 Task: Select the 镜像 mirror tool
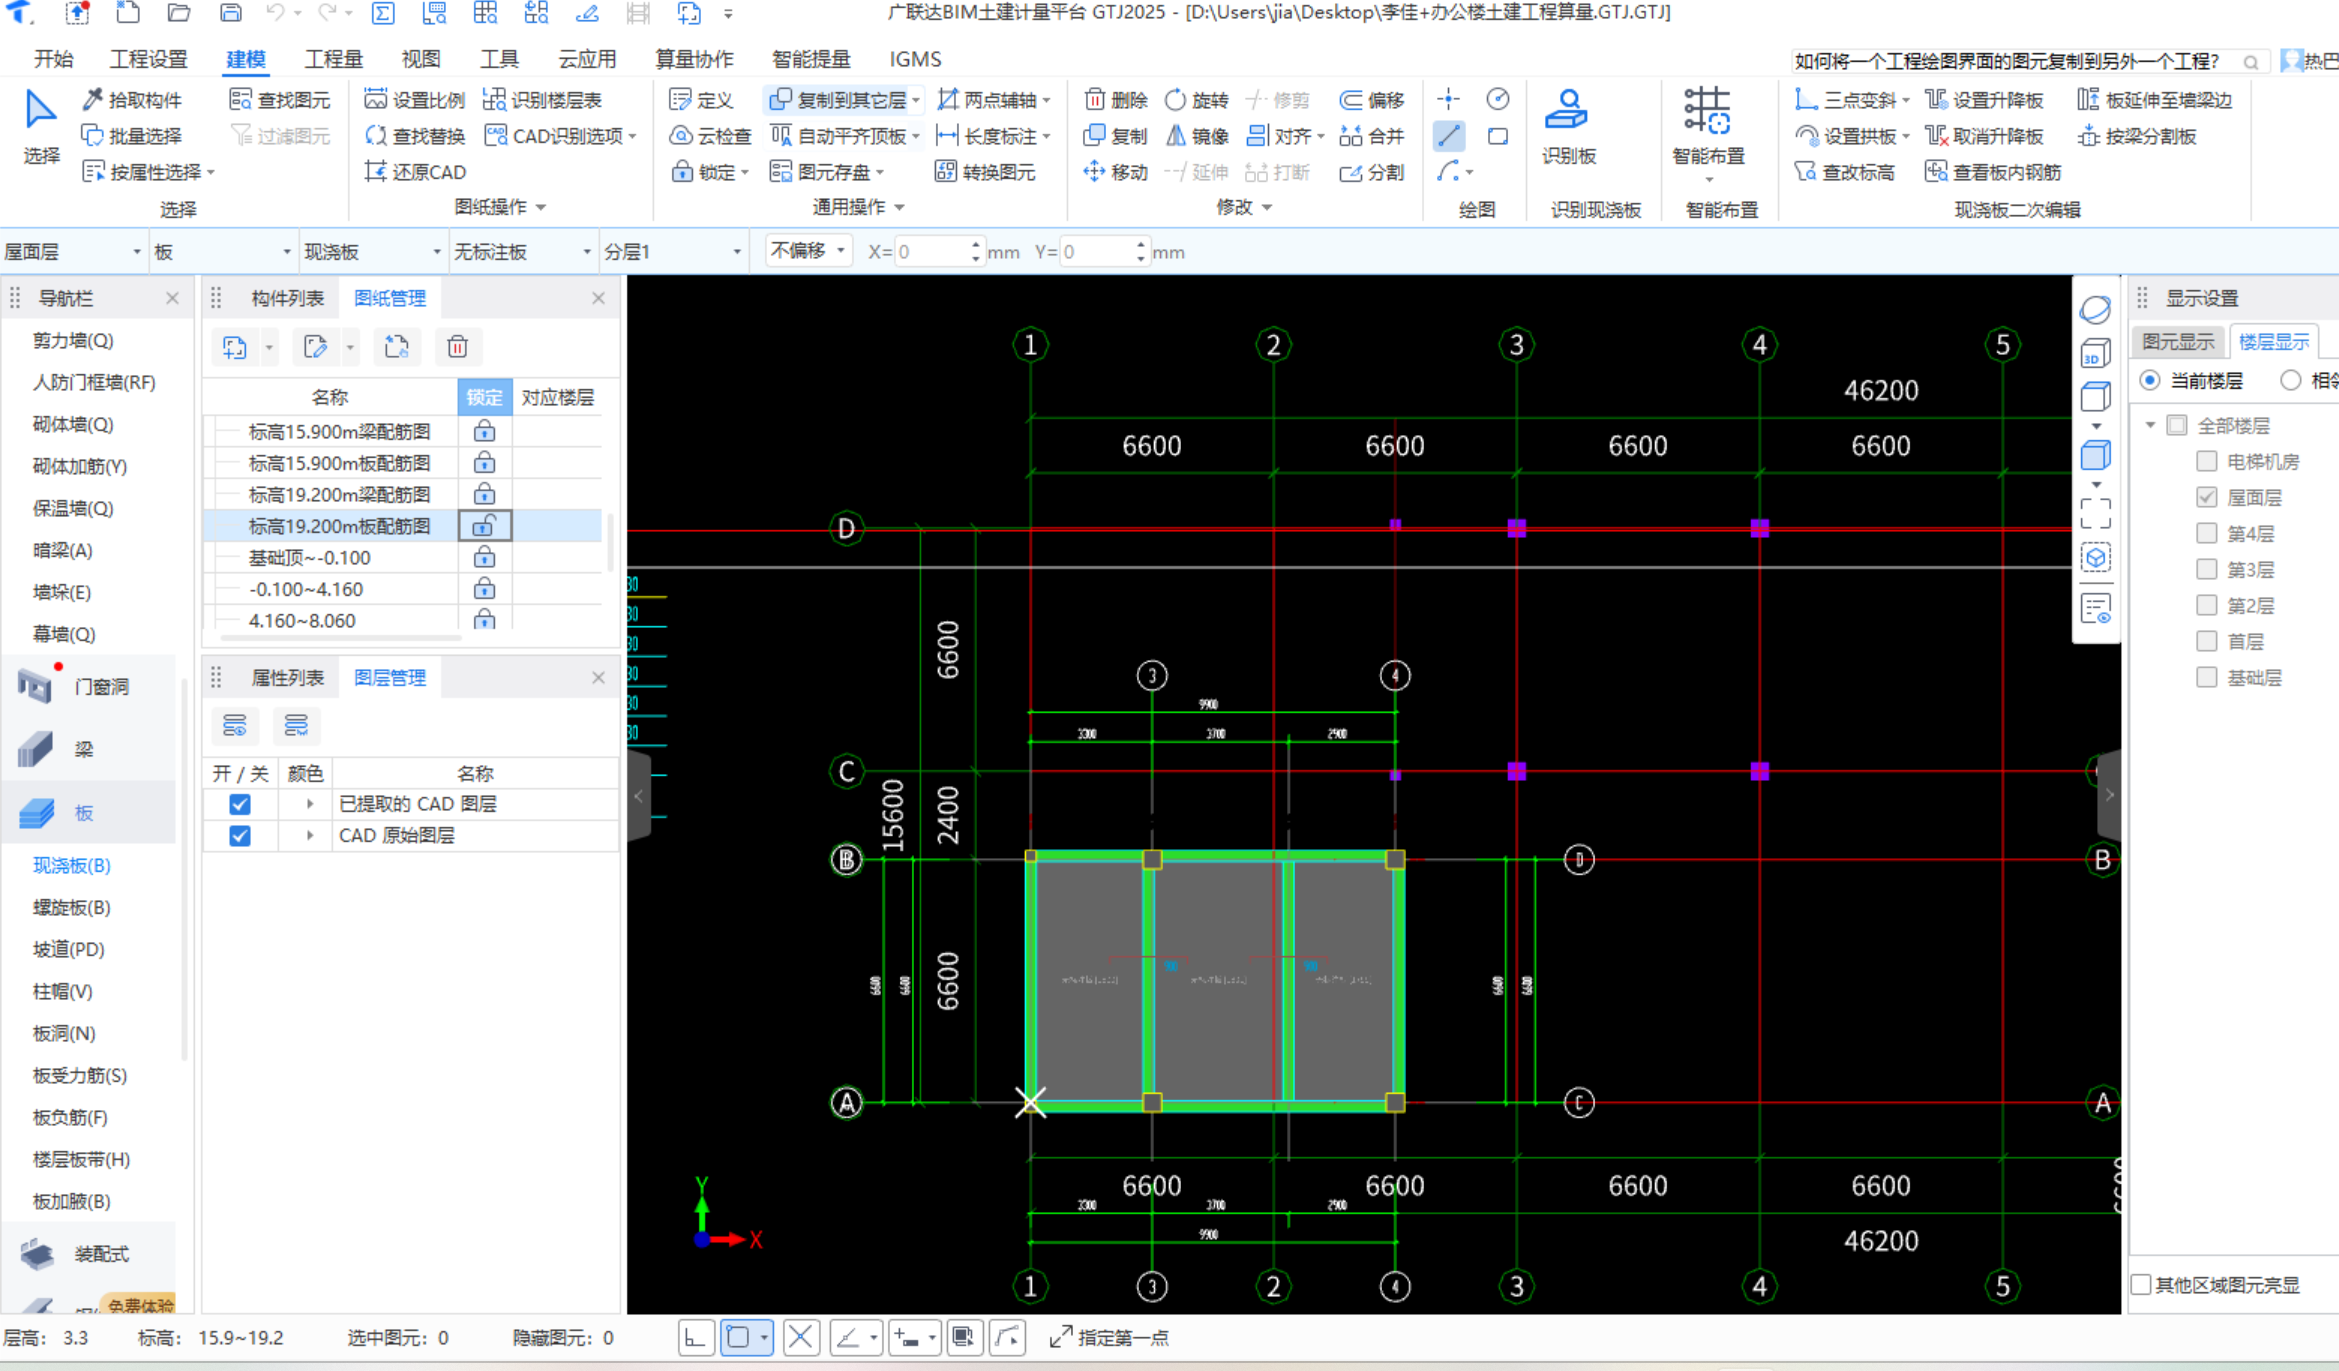[1197, 136]
